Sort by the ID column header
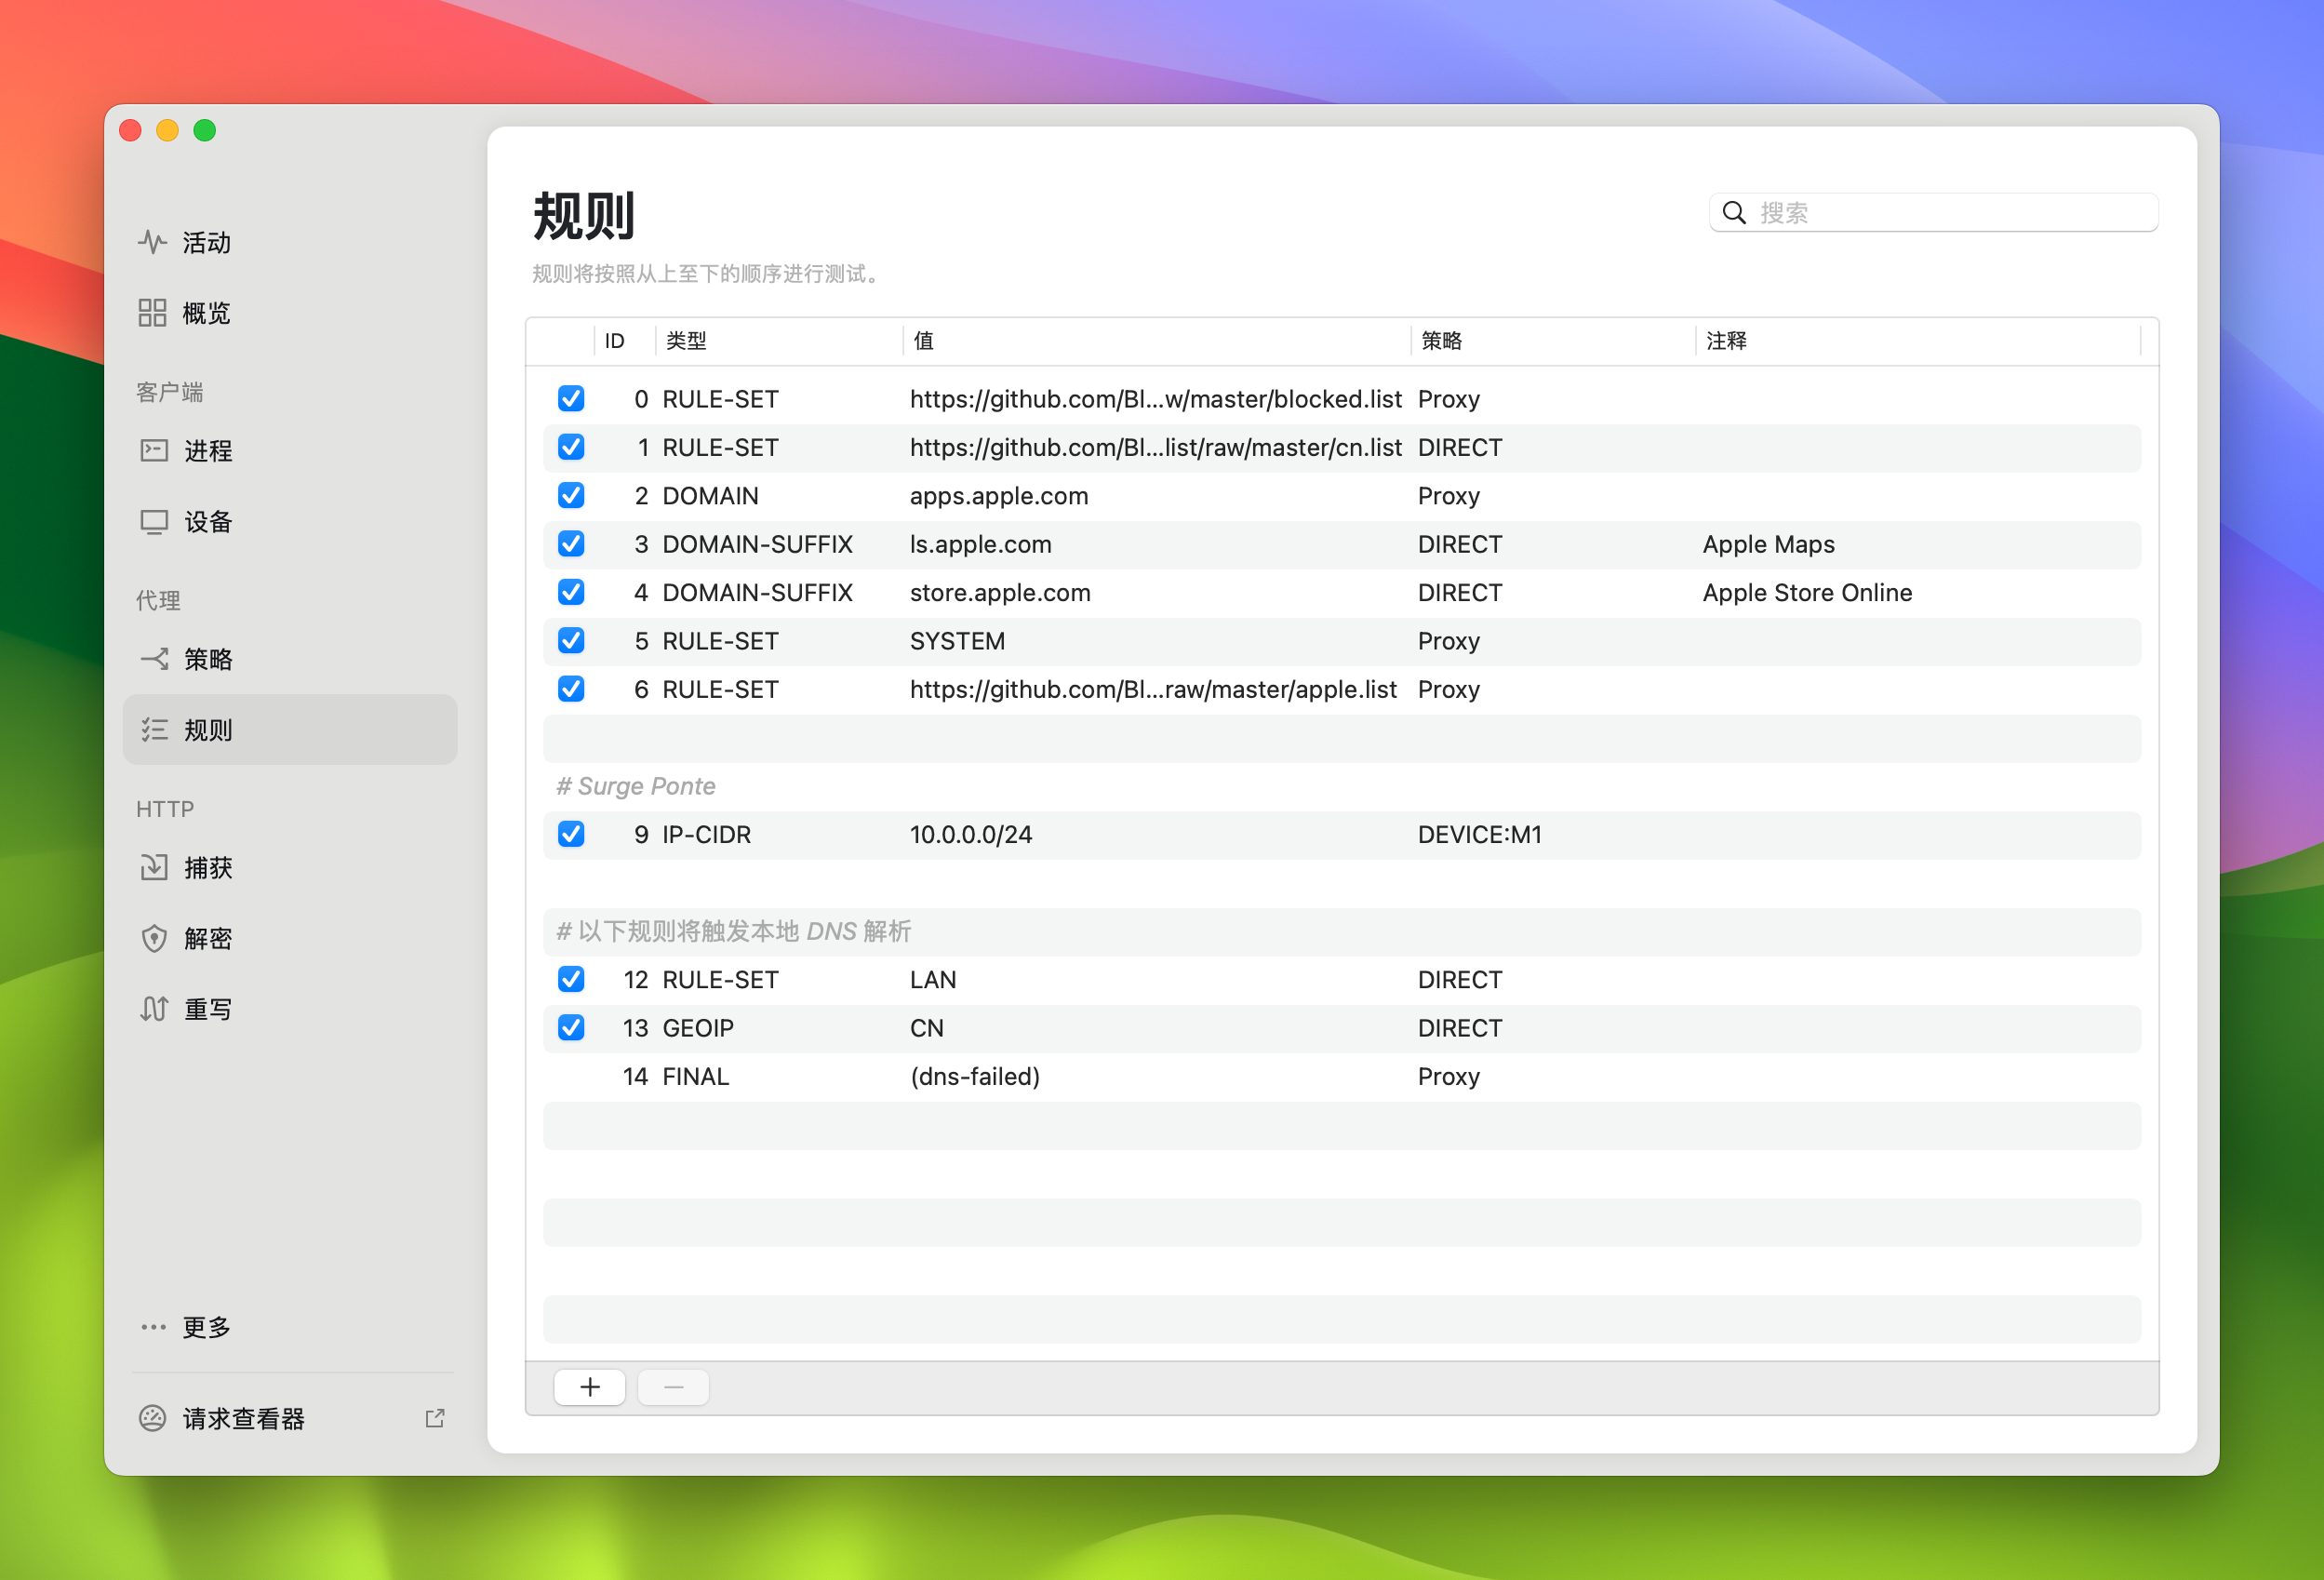Image resolution: width=2324 pixels, height=1580 pixels. point(615,341)
